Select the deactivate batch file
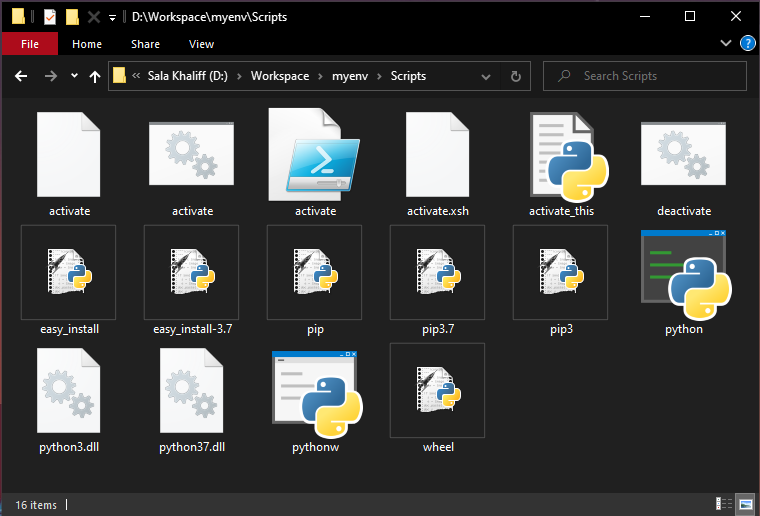The height and width of the screenshot is (516, 760). click(x=683, y=154)
